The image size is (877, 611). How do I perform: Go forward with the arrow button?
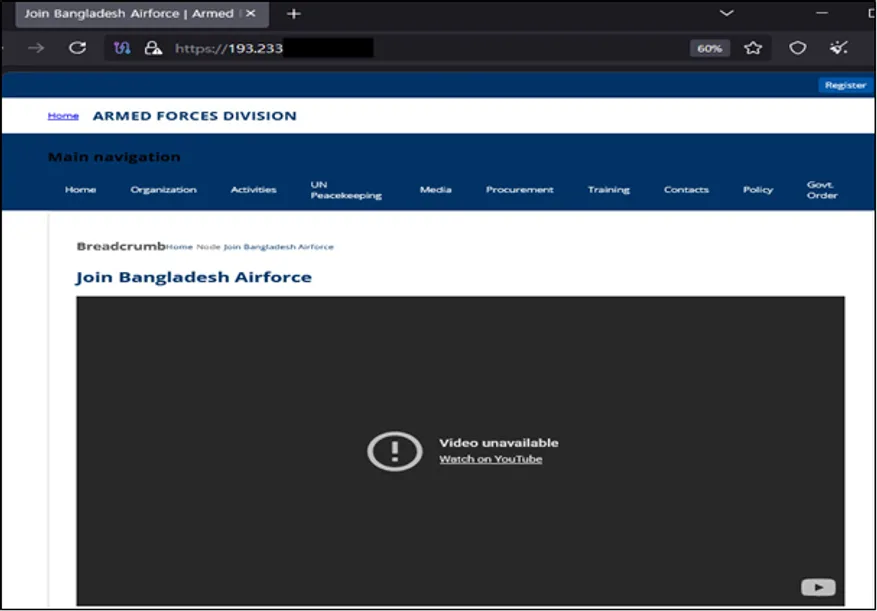point(36,48)
